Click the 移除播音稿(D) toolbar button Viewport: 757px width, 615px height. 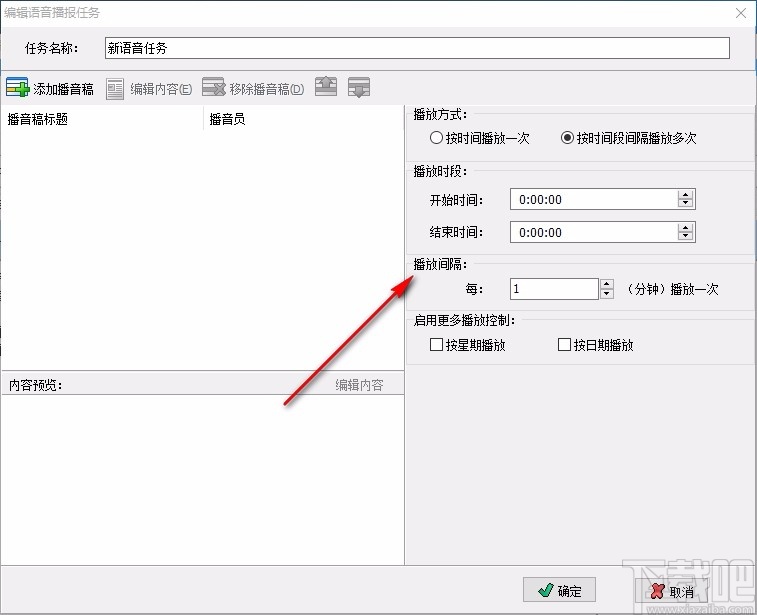(x=253, y=88)
